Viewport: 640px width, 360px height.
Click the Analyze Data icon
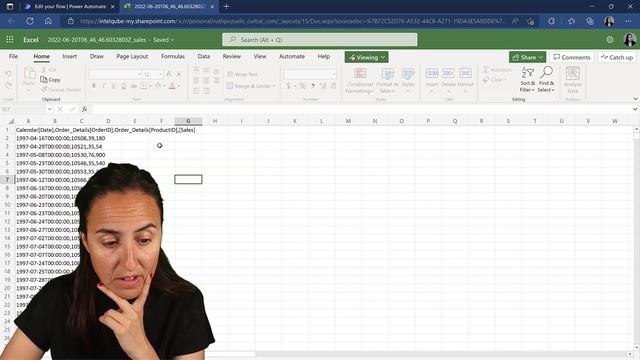point(573,73)
